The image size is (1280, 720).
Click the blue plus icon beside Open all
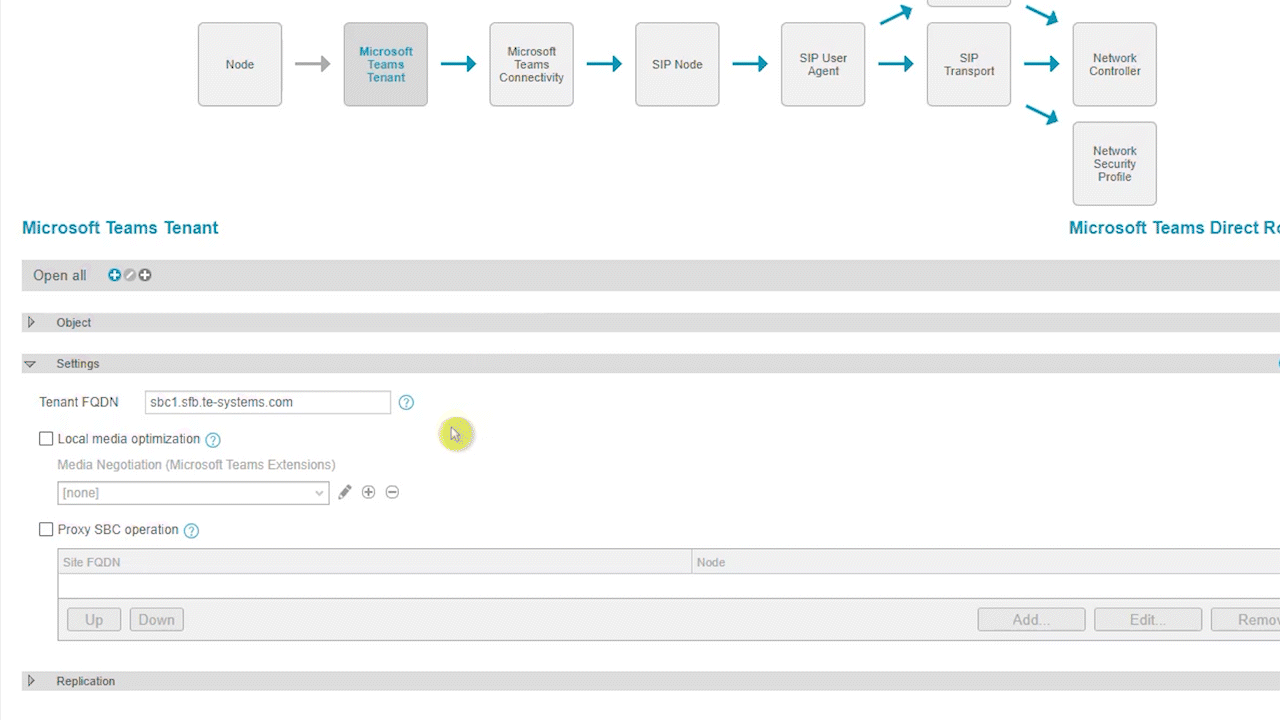pyautogui.click(x=114, y=275)
